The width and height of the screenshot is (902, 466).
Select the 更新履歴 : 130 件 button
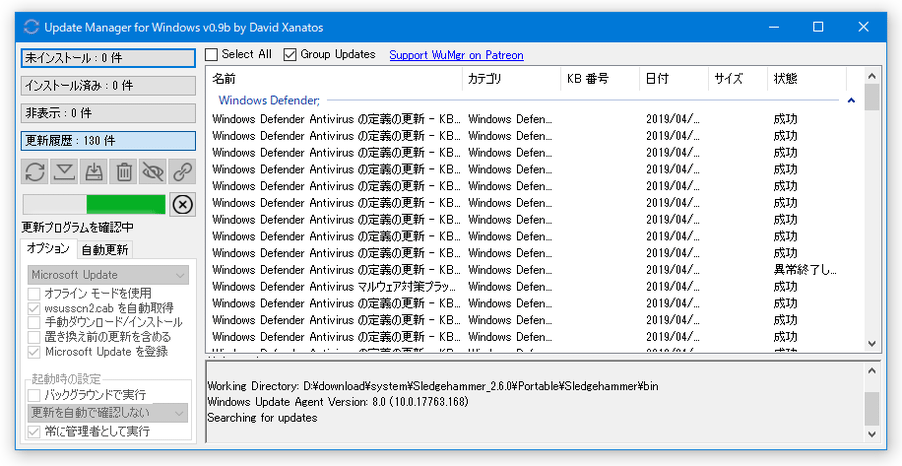(108, 141)
